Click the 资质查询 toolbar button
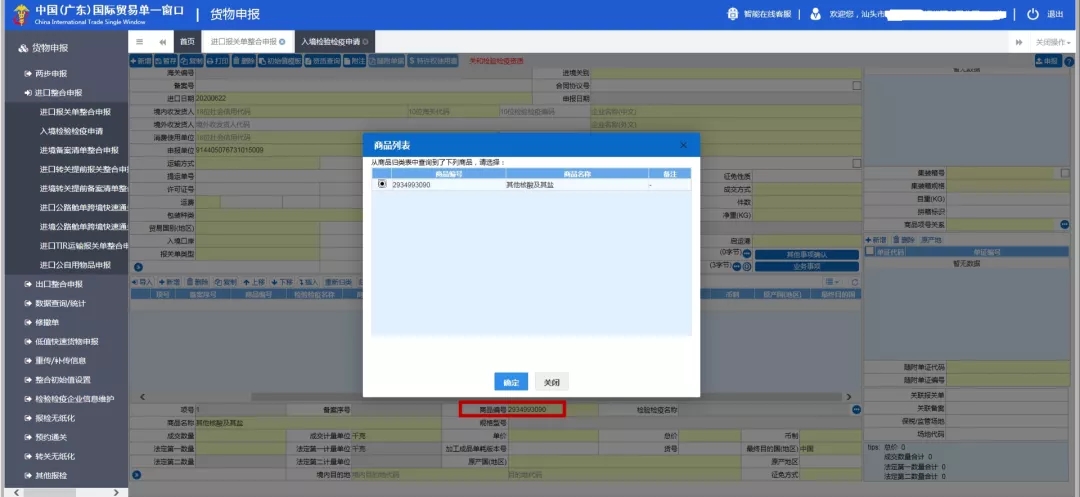This screenshot has height=497, width=1080. [322, 61]
